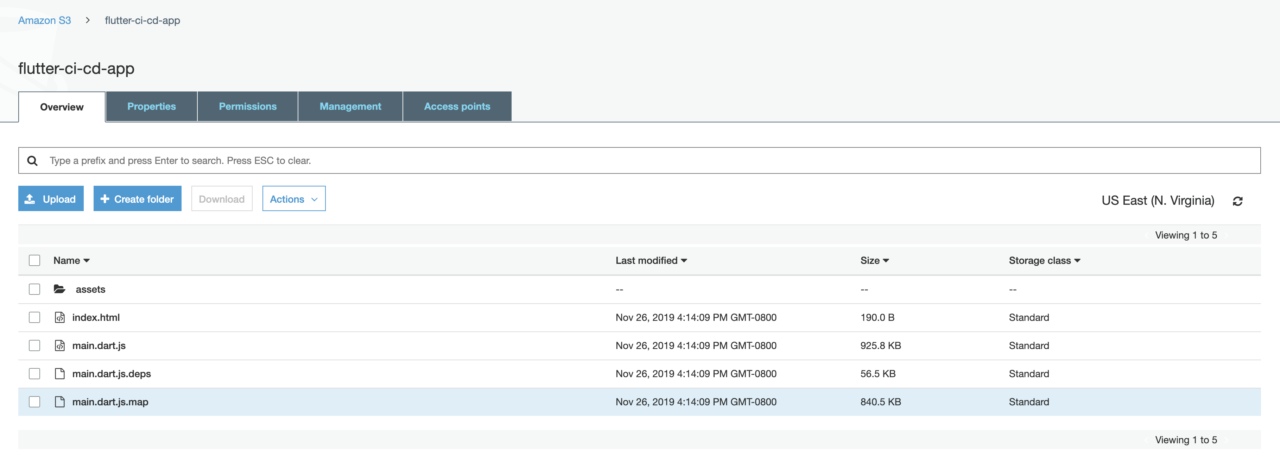
Task: Click the magnifier icon in search bar
Action: coord(32,160)
